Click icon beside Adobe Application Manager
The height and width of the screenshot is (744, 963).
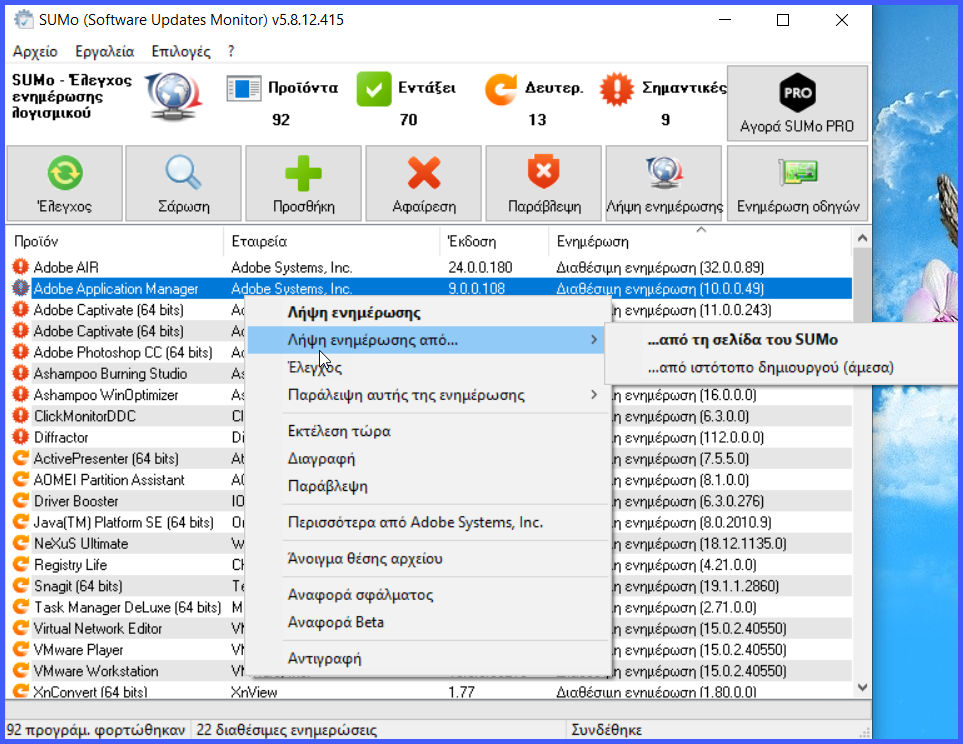tap(20, 288)
